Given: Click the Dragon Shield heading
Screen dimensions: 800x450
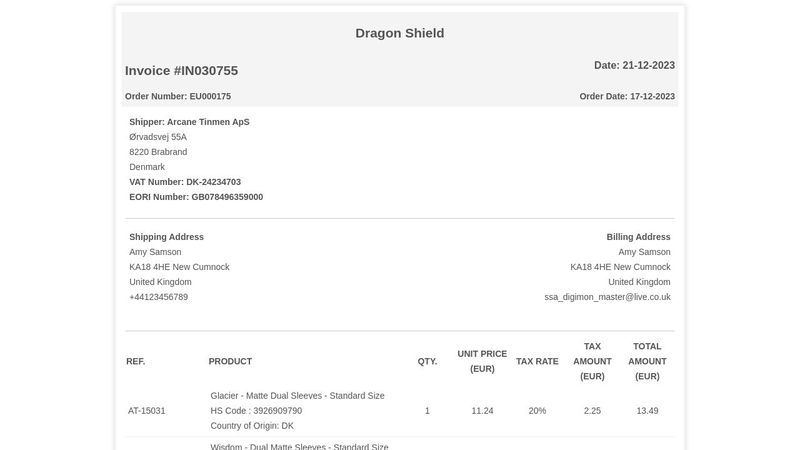Looking at the screenshot, I should tap(399, 33).
